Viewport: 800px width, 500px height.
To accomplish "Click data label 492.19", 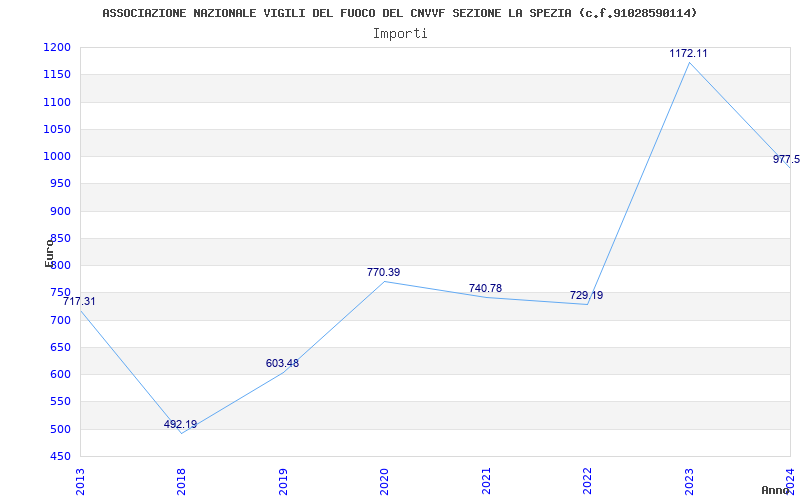I will [180, 424].
